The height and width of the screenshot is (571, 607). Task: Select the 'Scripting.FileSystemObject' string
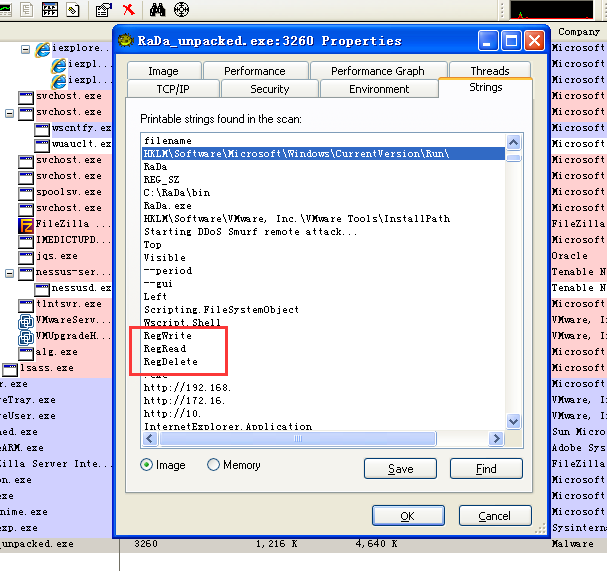(221, 310)
